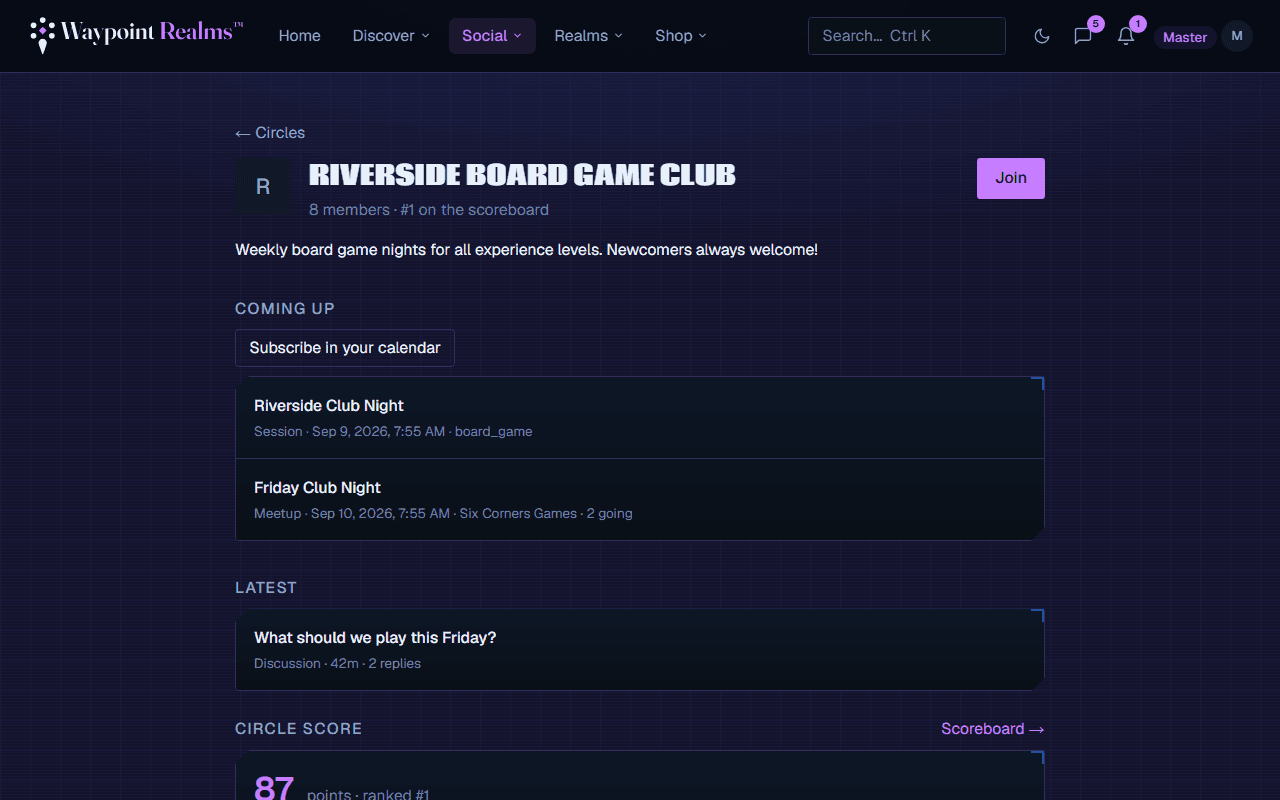This screenshot has height=800, width=1280.
Task: Go back to Circles
Action: click(270, 133)
